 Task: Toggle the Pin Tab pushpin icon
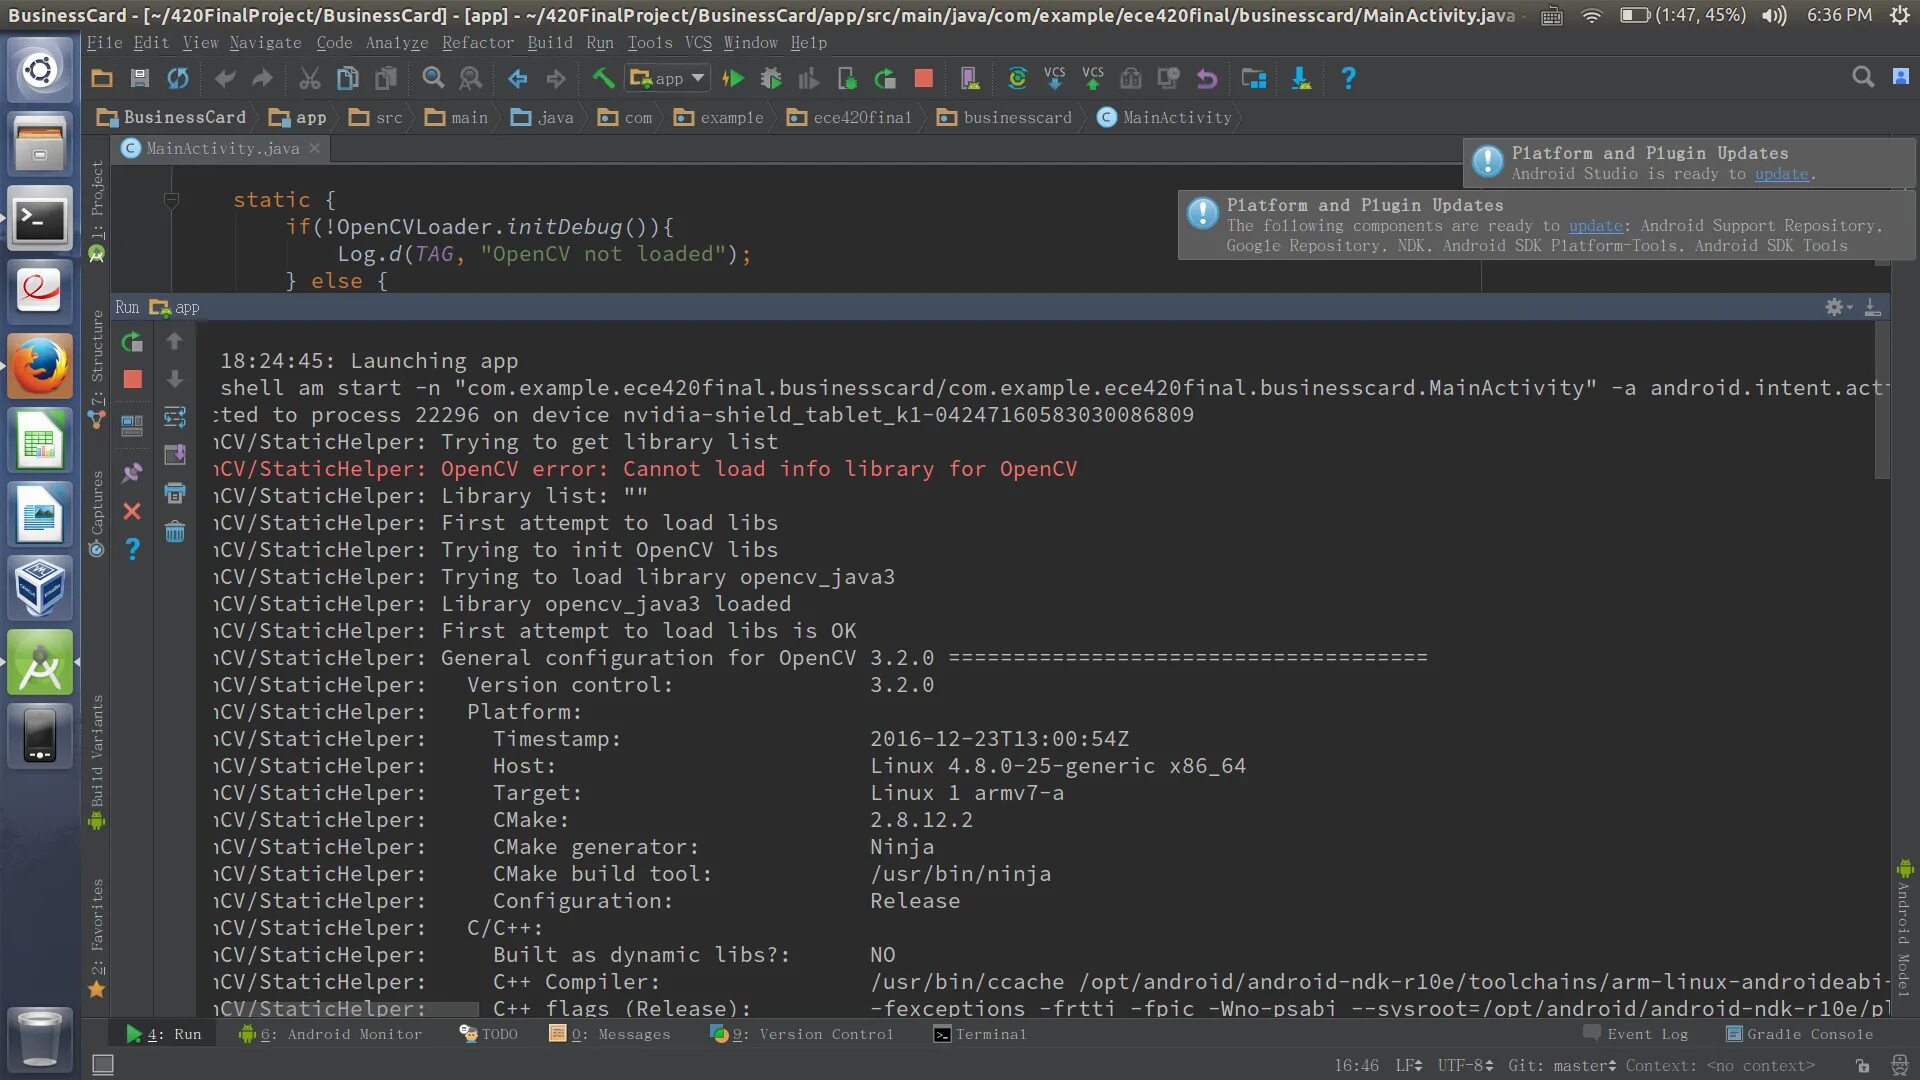132,472
